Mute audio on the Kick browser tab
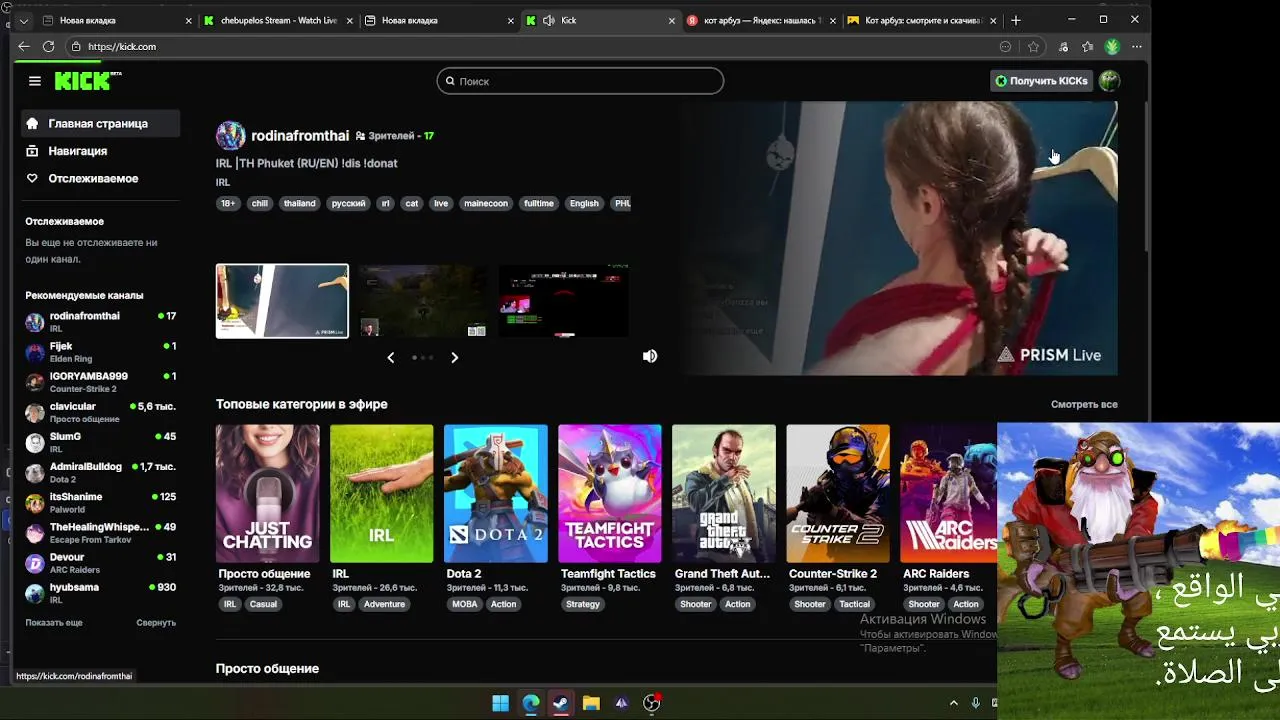The width and height of the screenshot is (1280, 720). (549, 20)
